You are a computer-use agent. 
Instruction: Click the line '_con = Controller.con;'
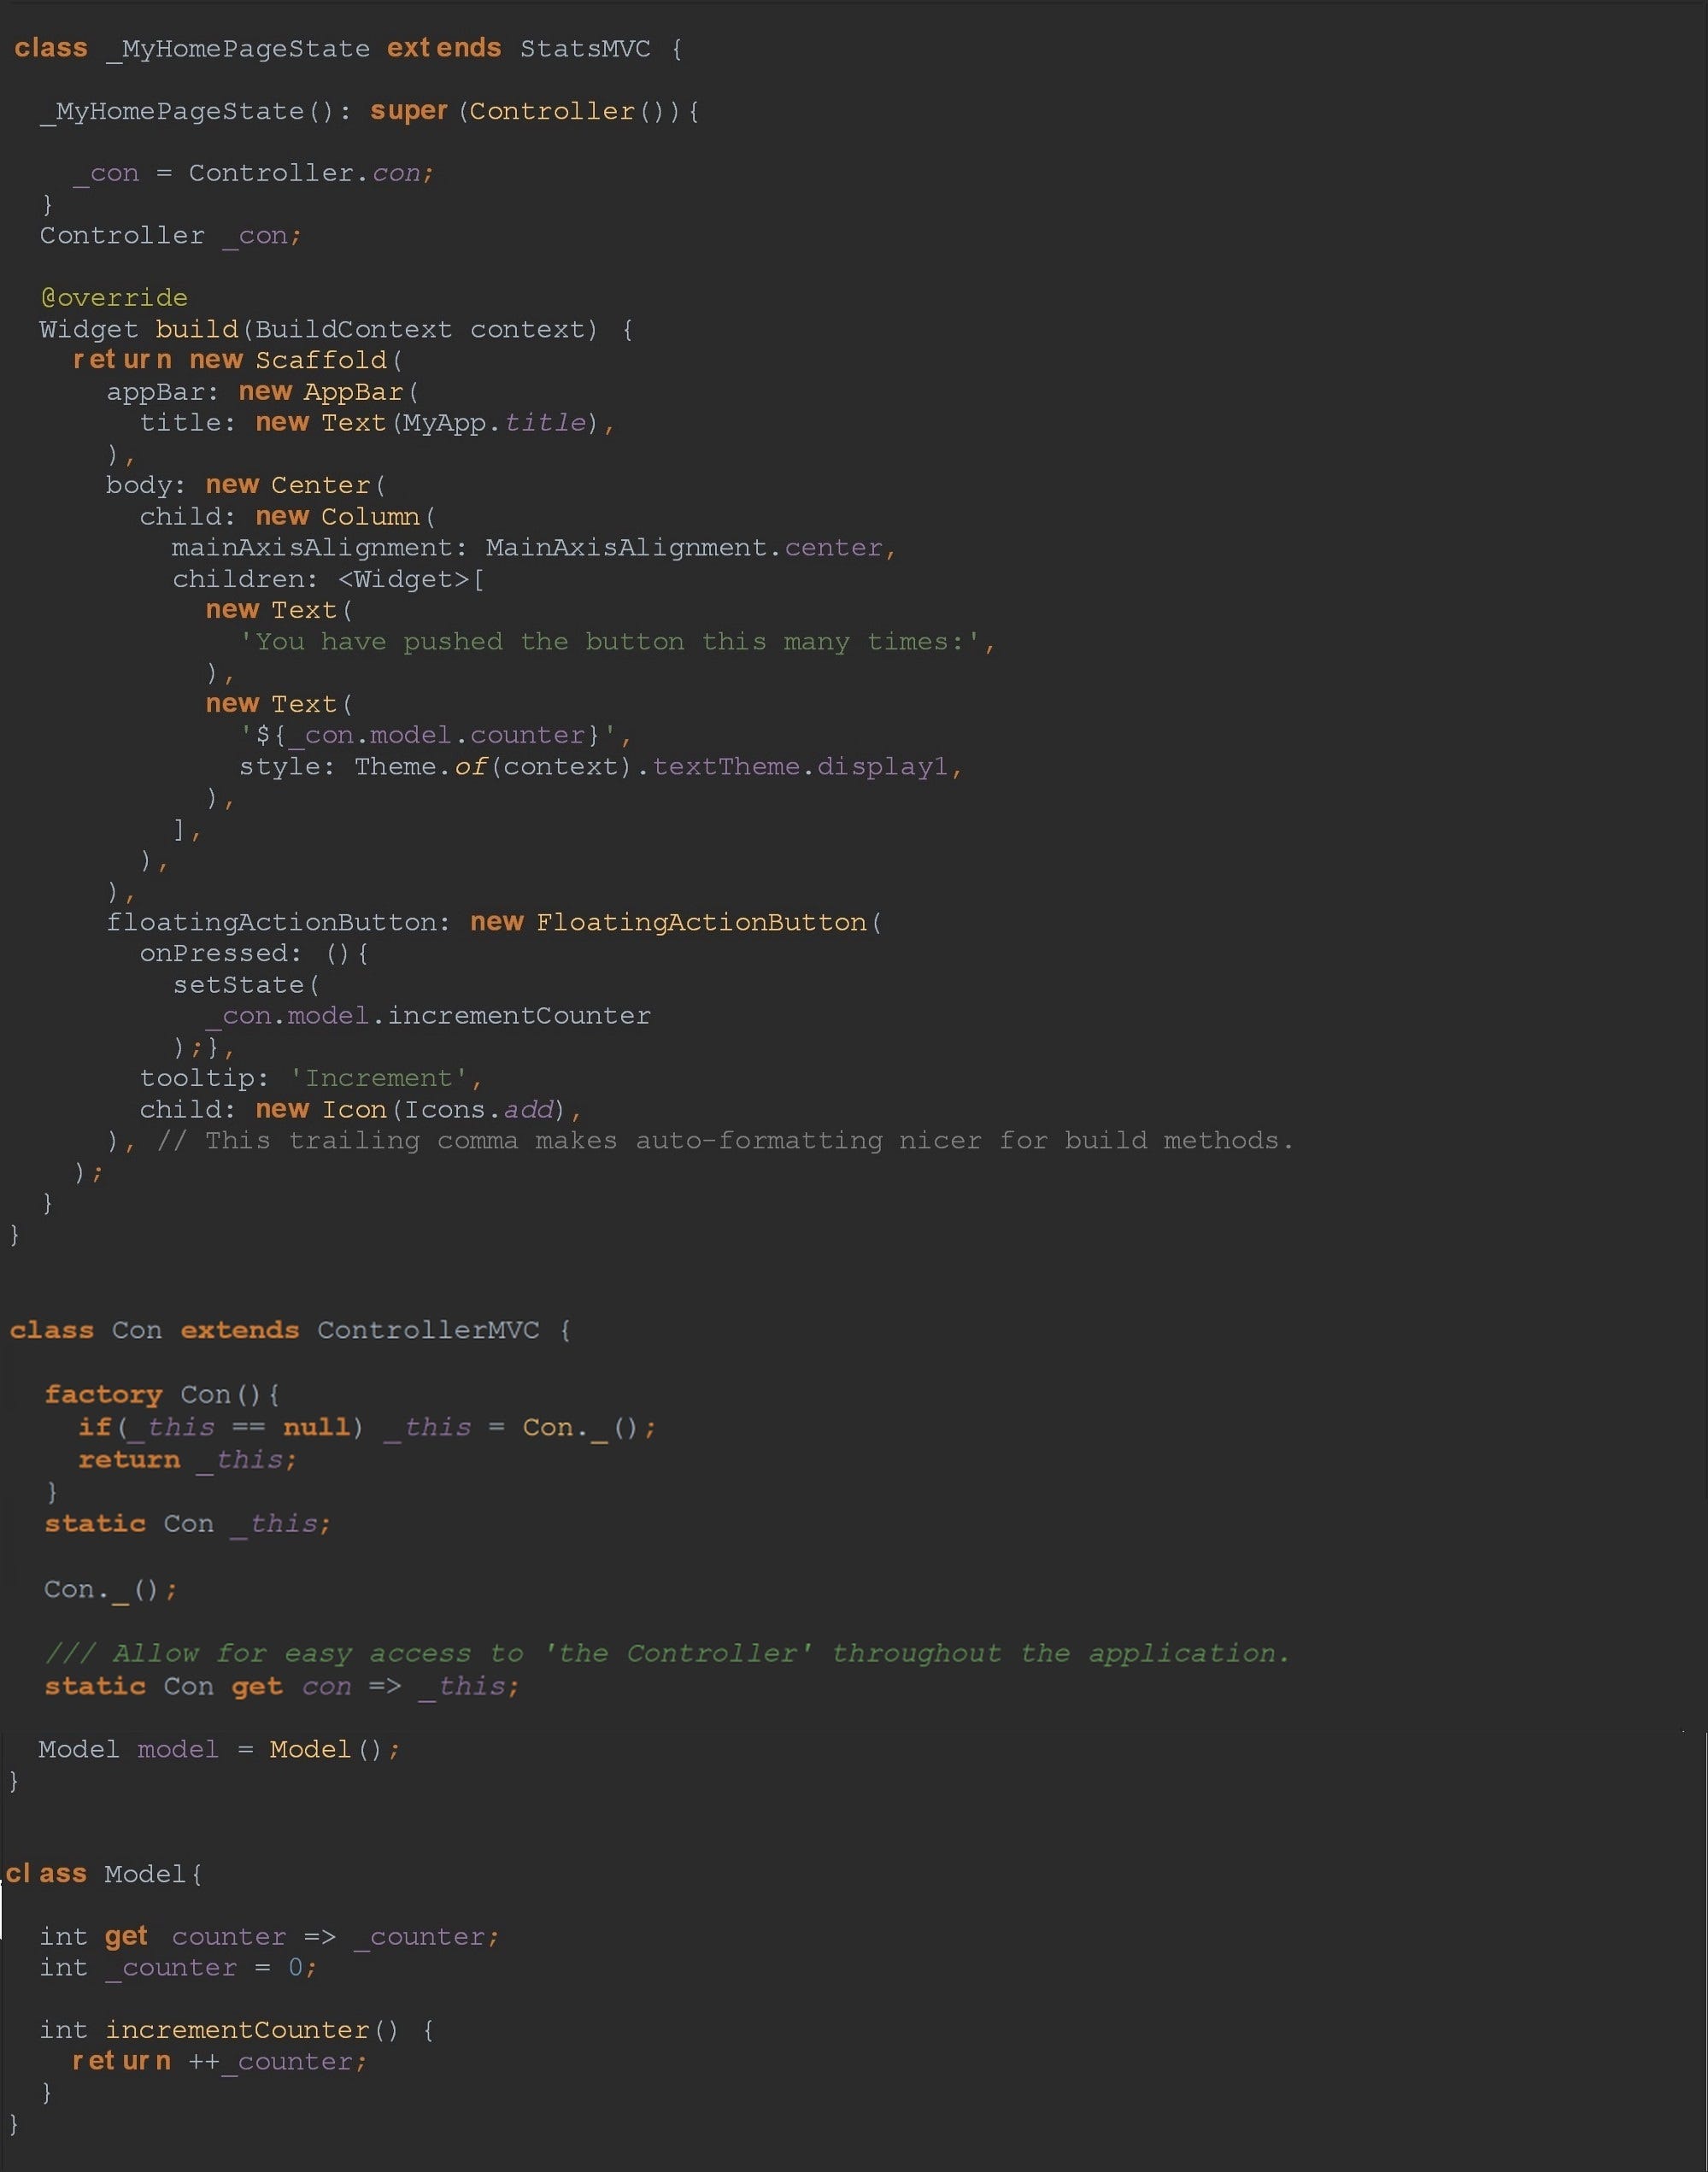(x=254, y=174)
